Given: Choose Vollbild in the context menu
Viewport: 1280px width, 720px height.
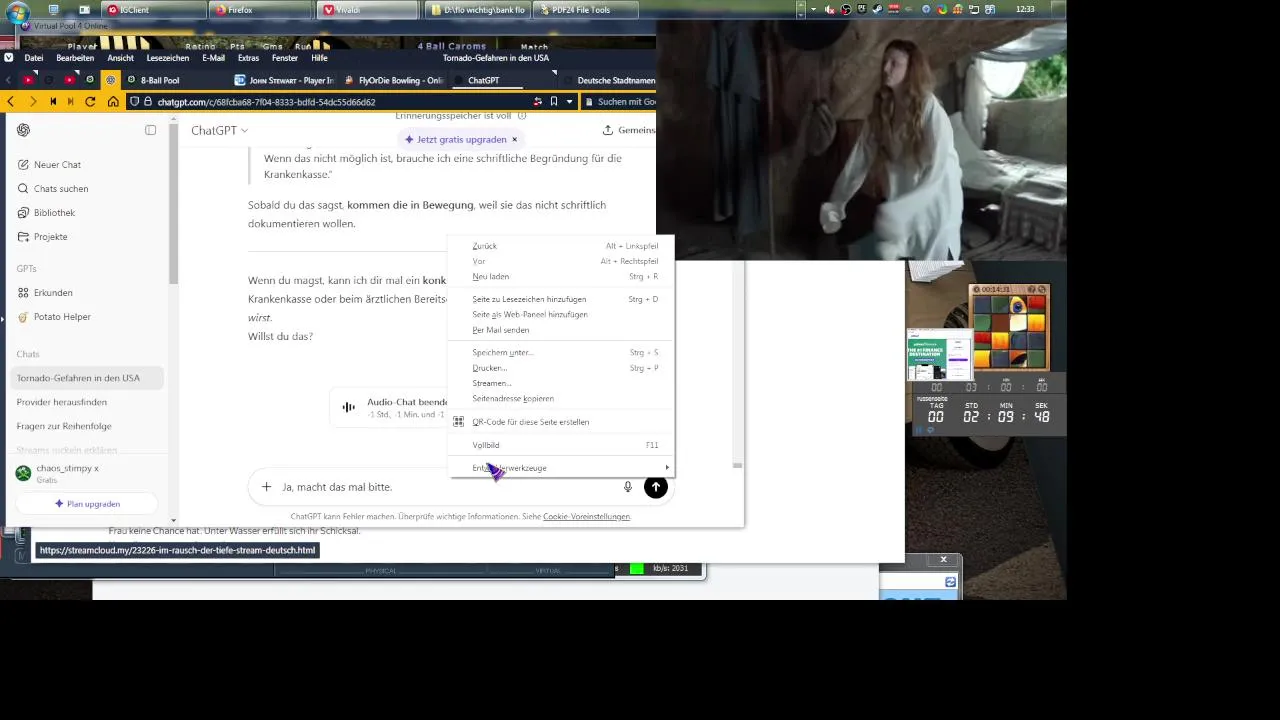Looking at the screenshot, I should click(x=562, y=445).
